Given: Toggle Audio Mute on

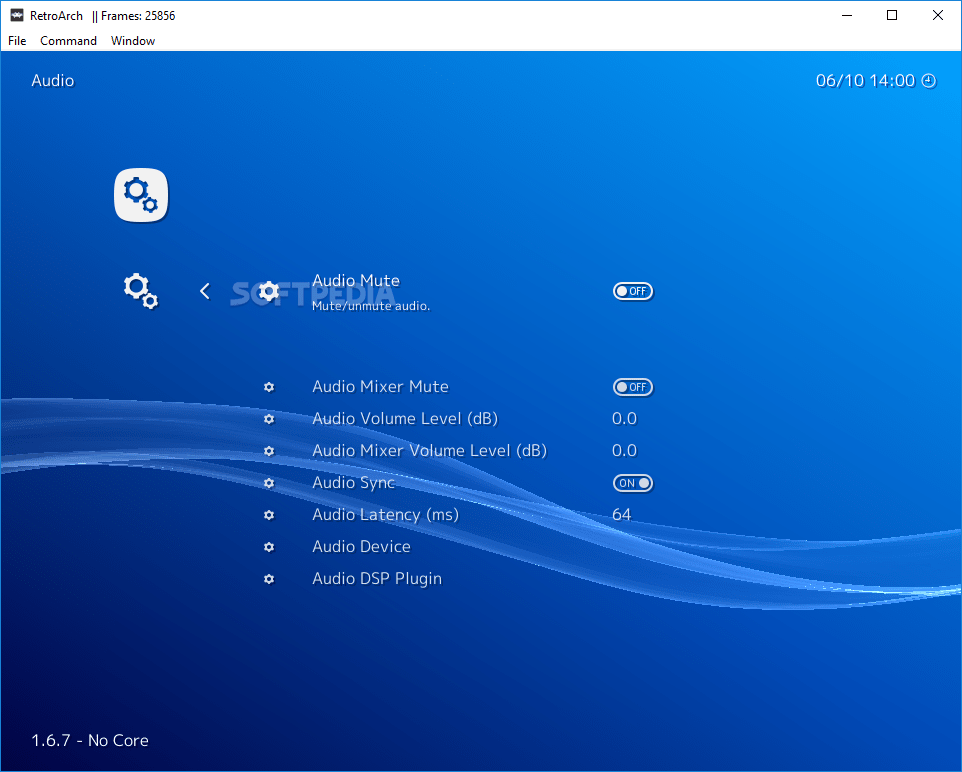Looking at the screenshot, I should point(632,291).
